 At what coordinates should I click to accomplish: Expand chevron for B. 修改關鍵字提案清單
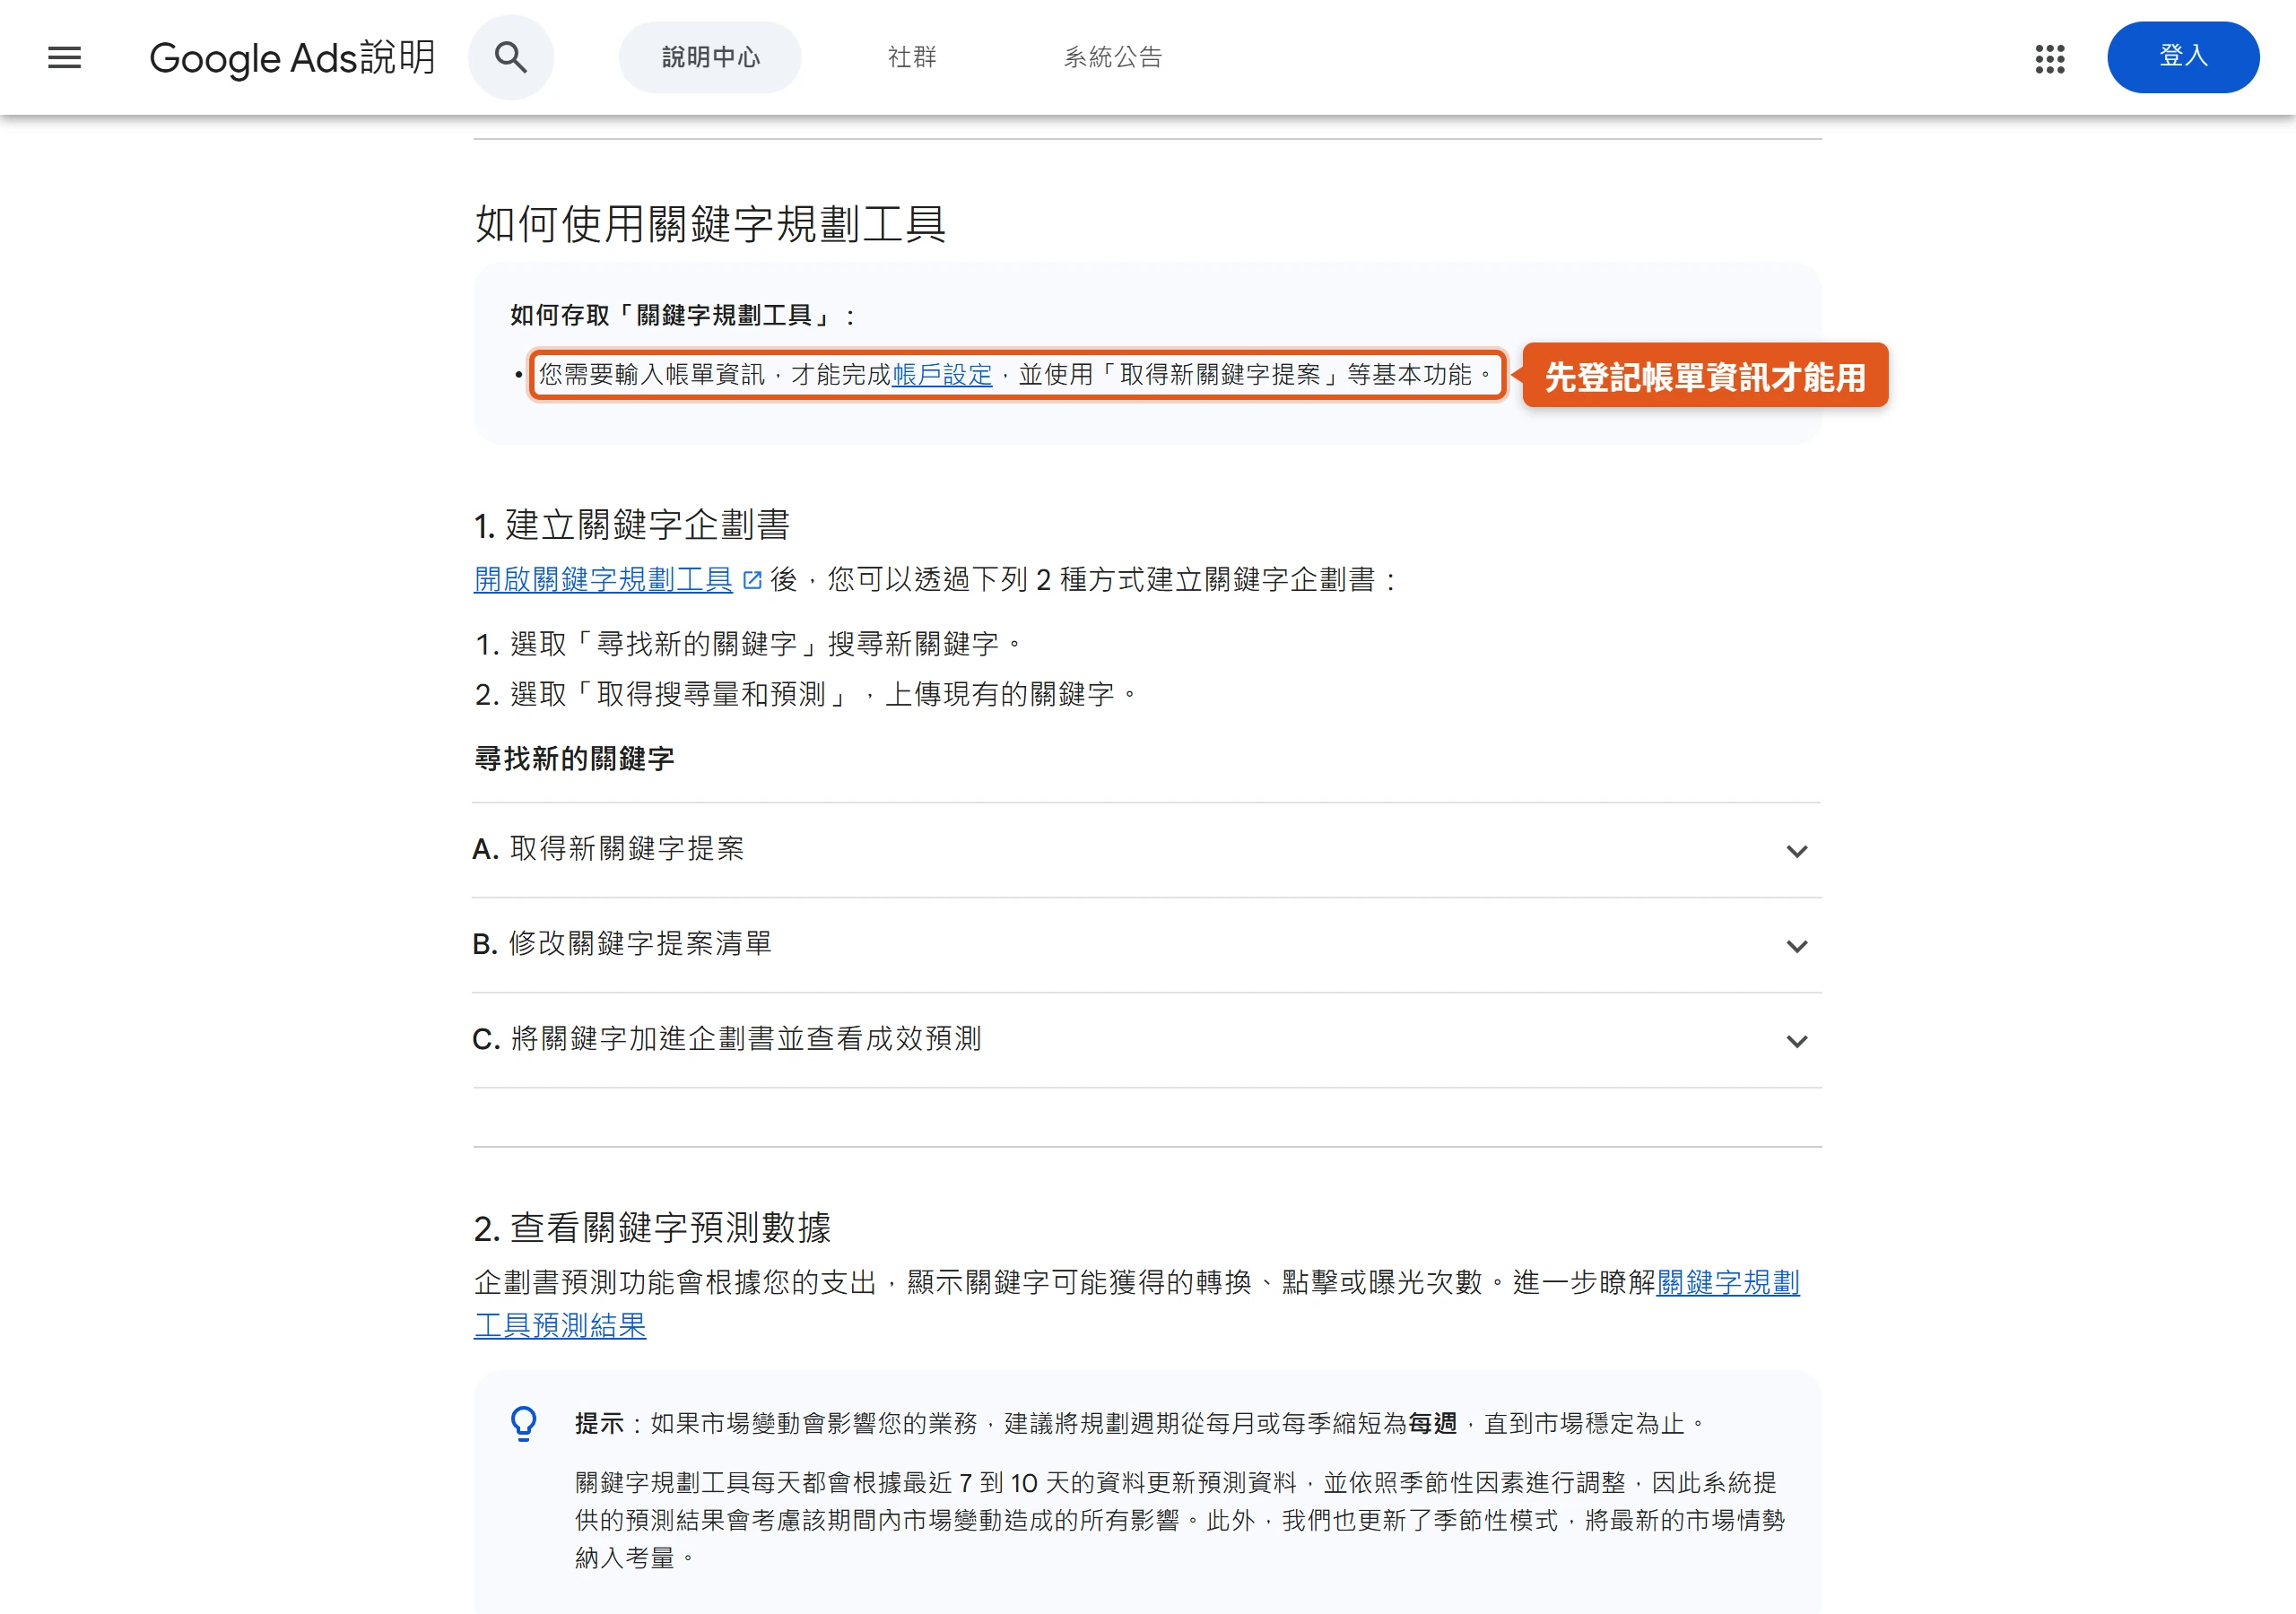(x=1796, y=946)
